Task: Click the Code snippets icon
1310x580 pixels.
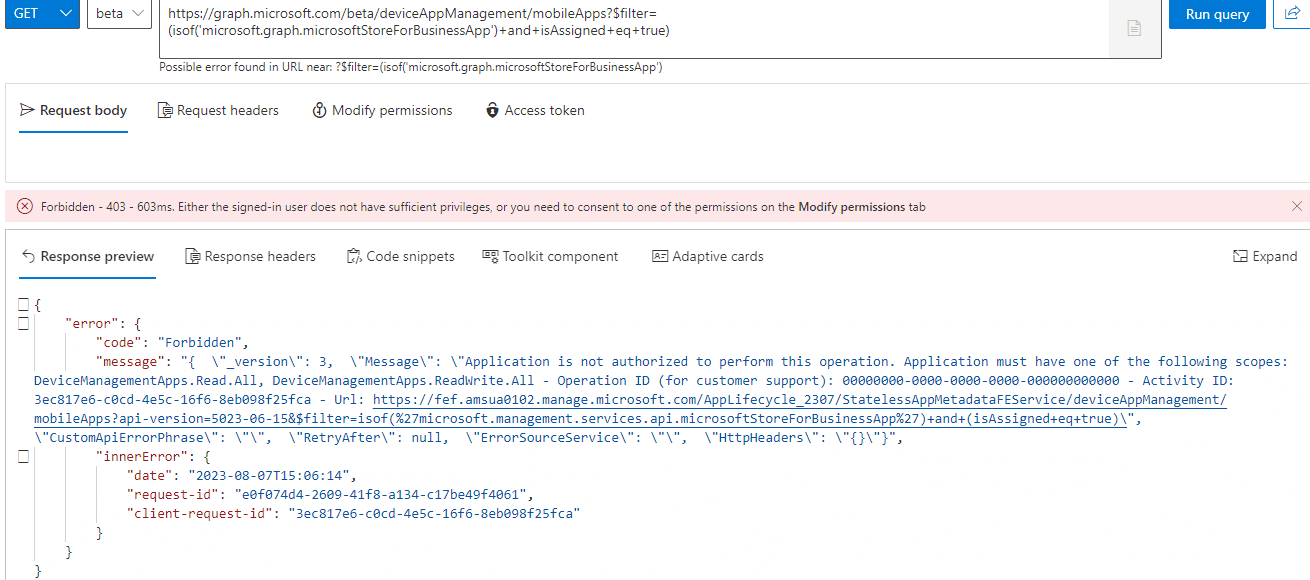Action: pos(354,257)
